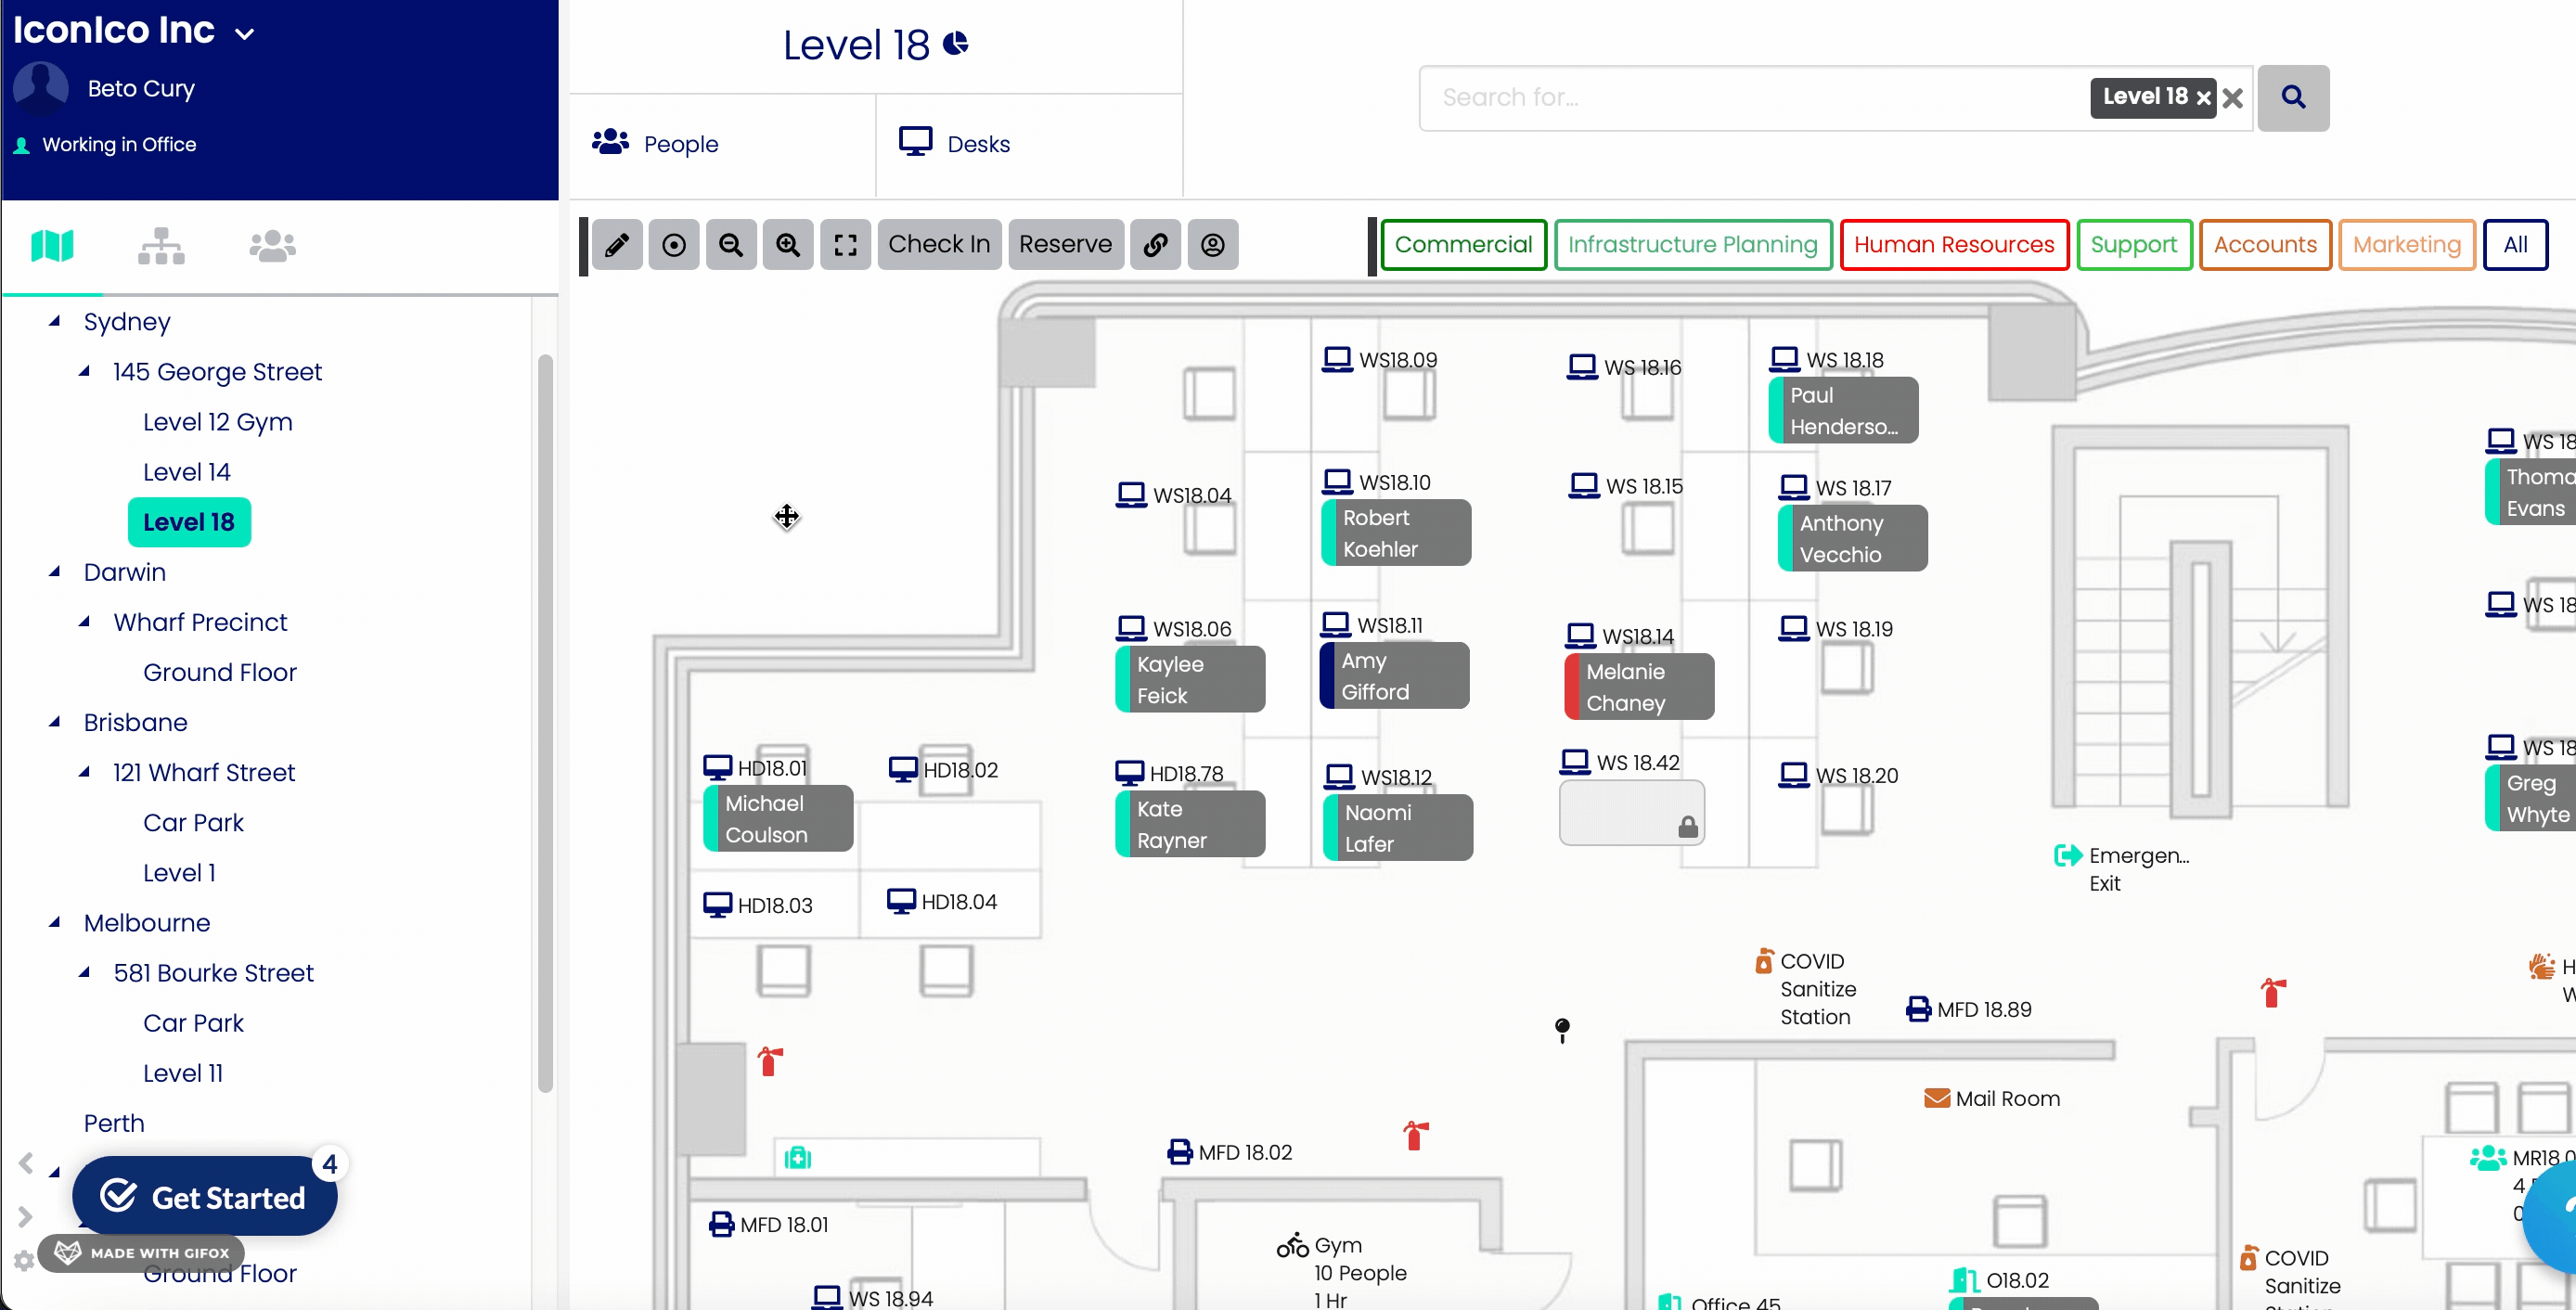Select hot desk HD18.02
Image resolution: width=2576 pixels, height=1310 pixels.
coord(943,769)
